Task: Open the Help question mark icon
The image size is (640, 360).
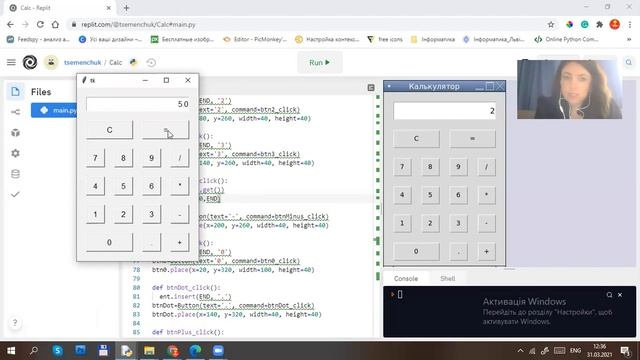Action: click(x=15, y=322)
